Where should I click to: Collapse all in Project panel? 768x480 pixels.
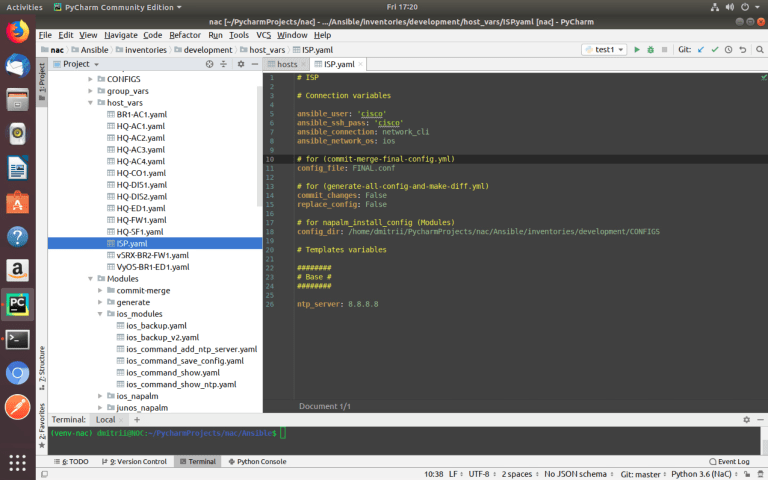pos(223,64)
